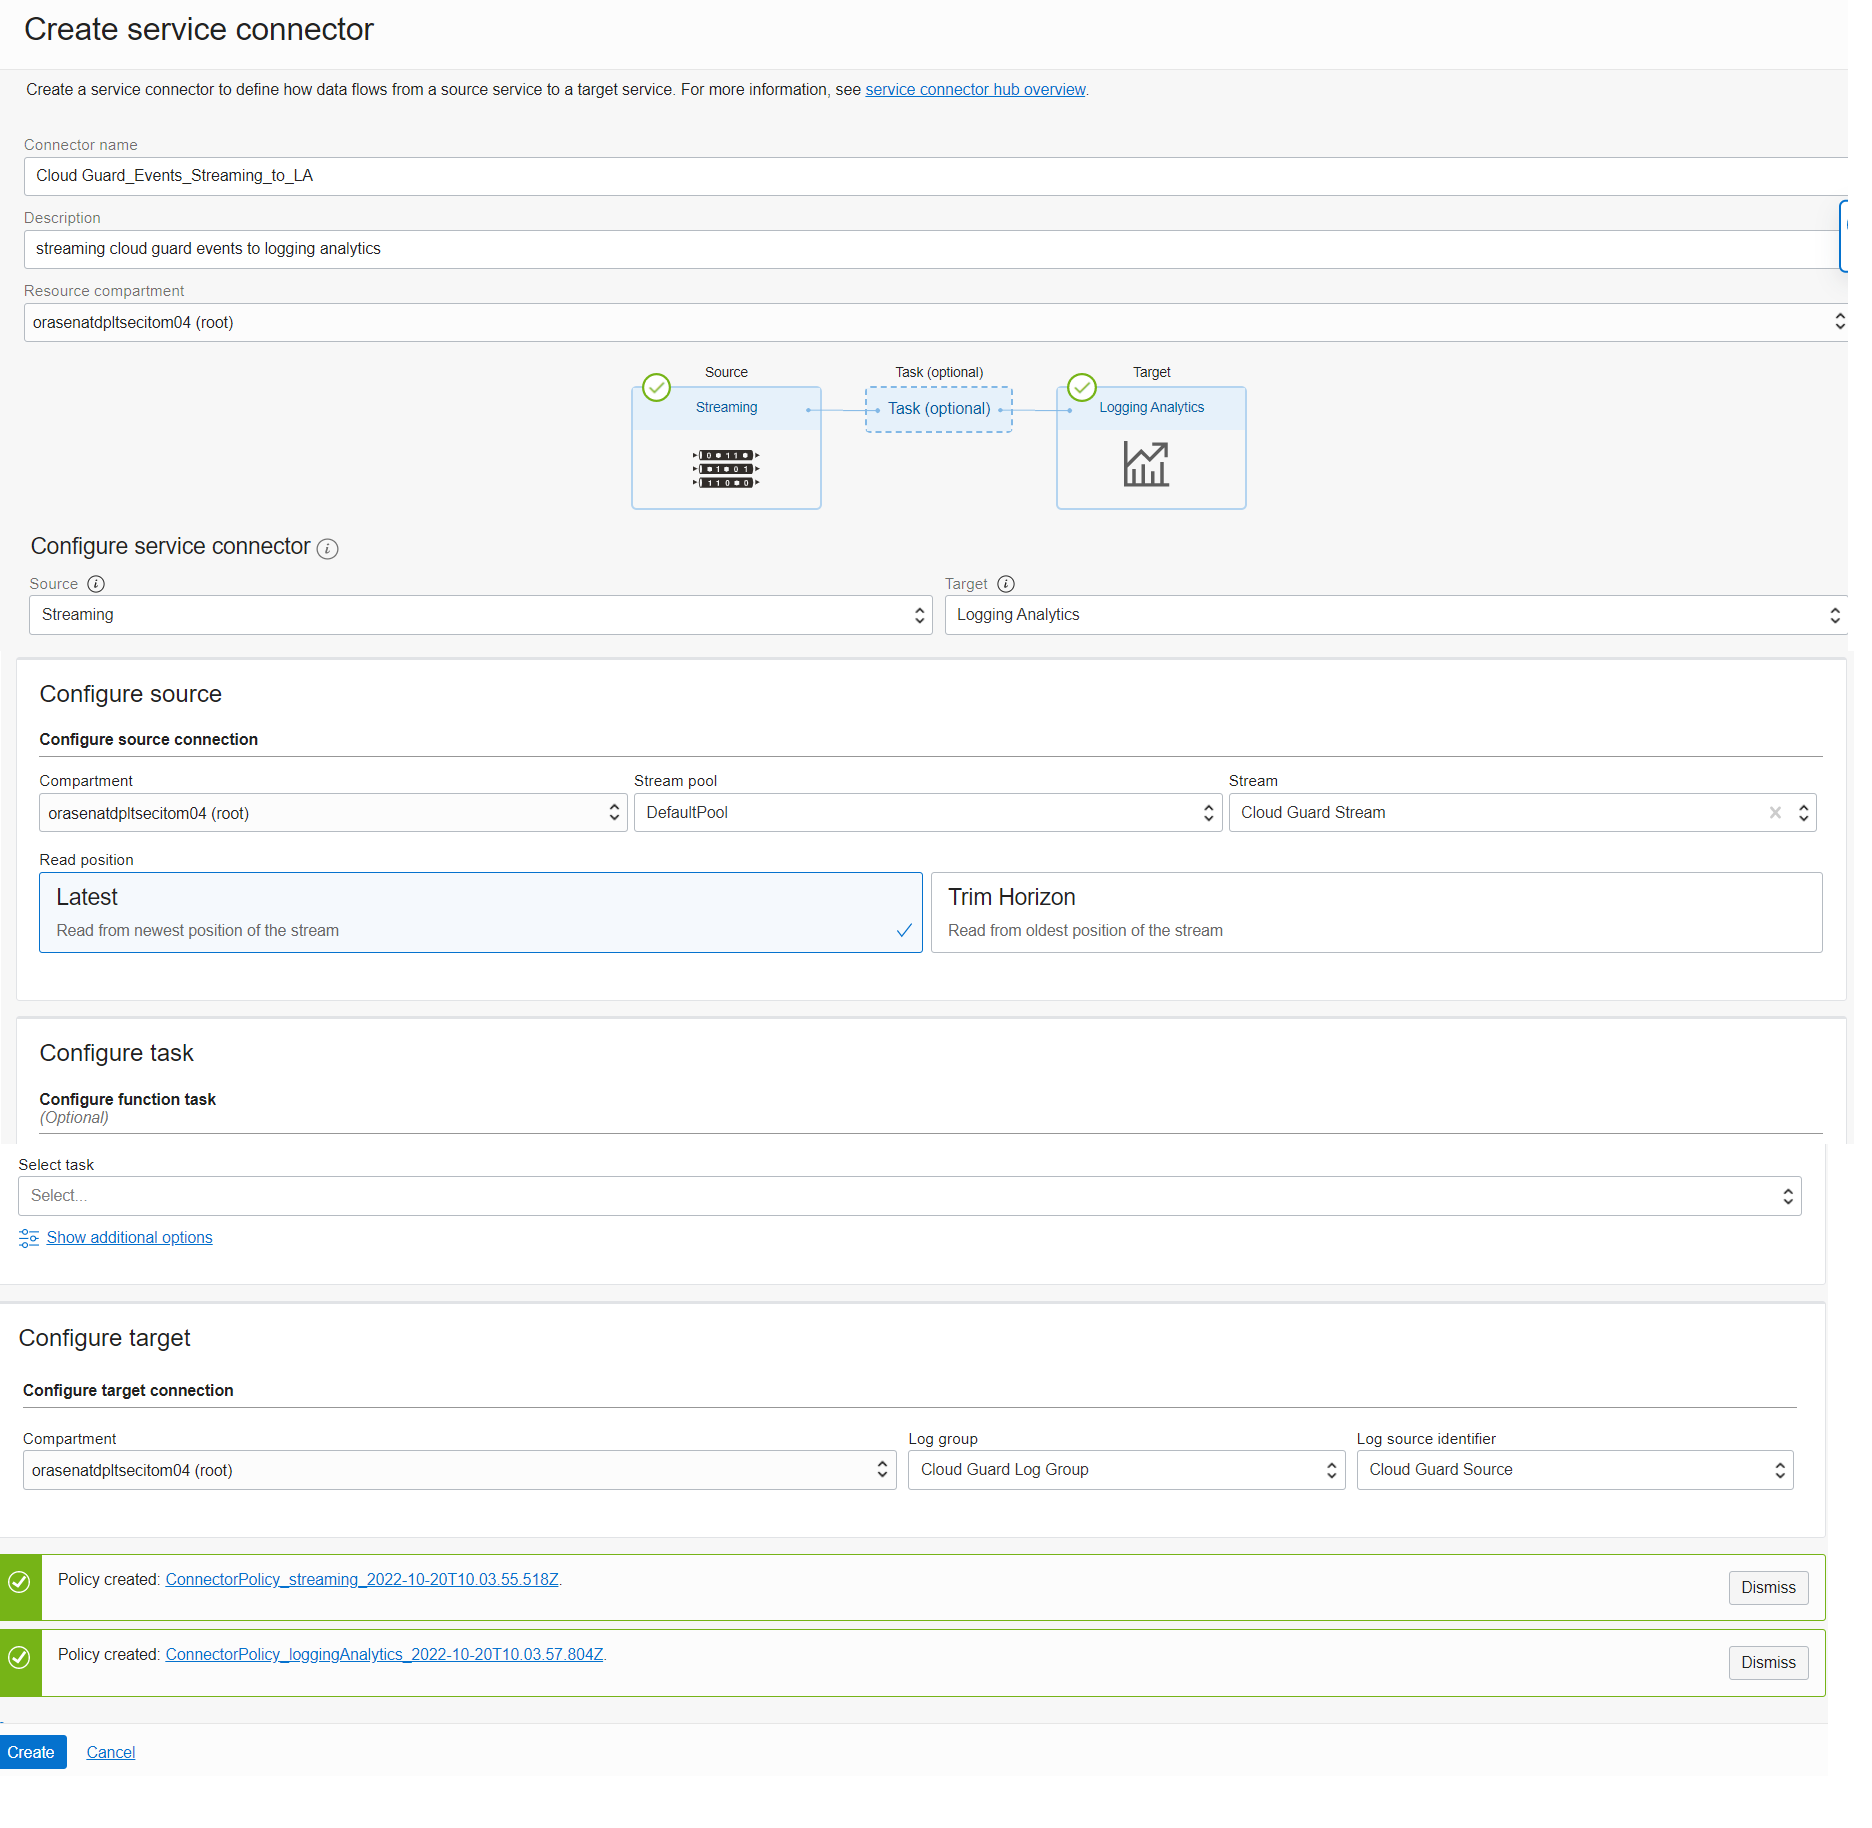The height and width of the screenshot is (1828, 1872).
Task: Select the Streaming source box in the diagram
Action: [726, 447]
